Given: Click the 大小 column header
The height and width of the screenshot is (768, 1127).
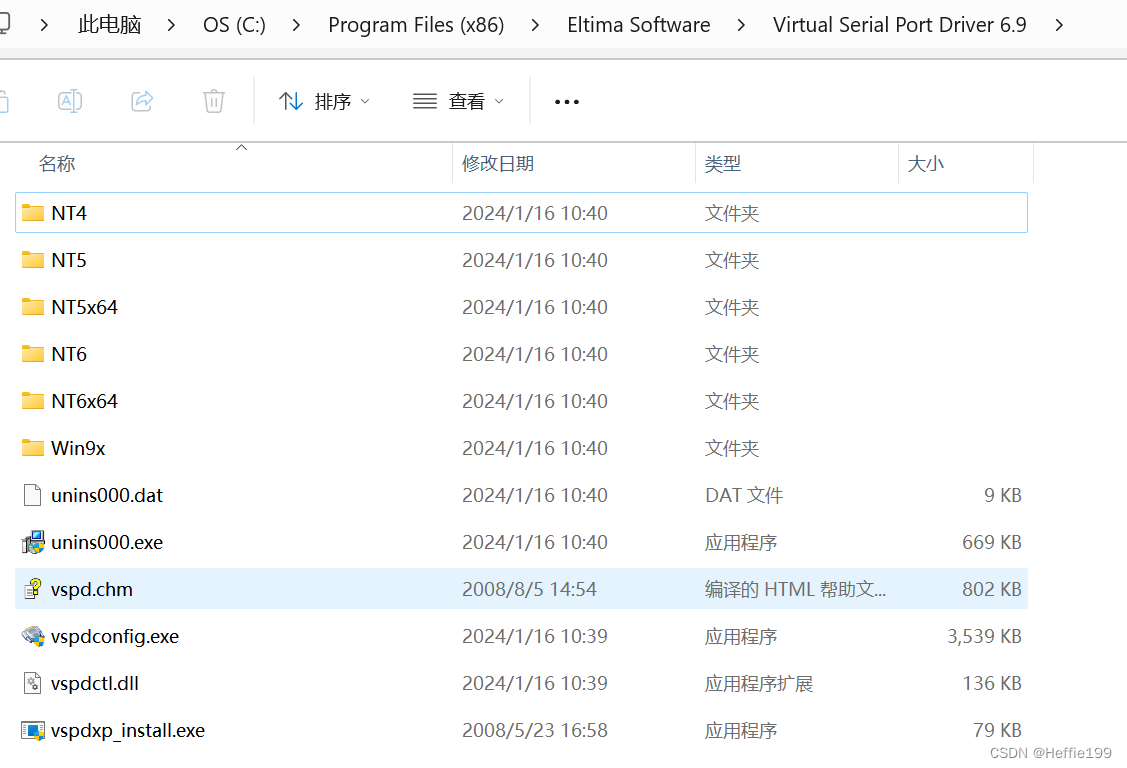Looking at the screenshot, I should [925, 163].
